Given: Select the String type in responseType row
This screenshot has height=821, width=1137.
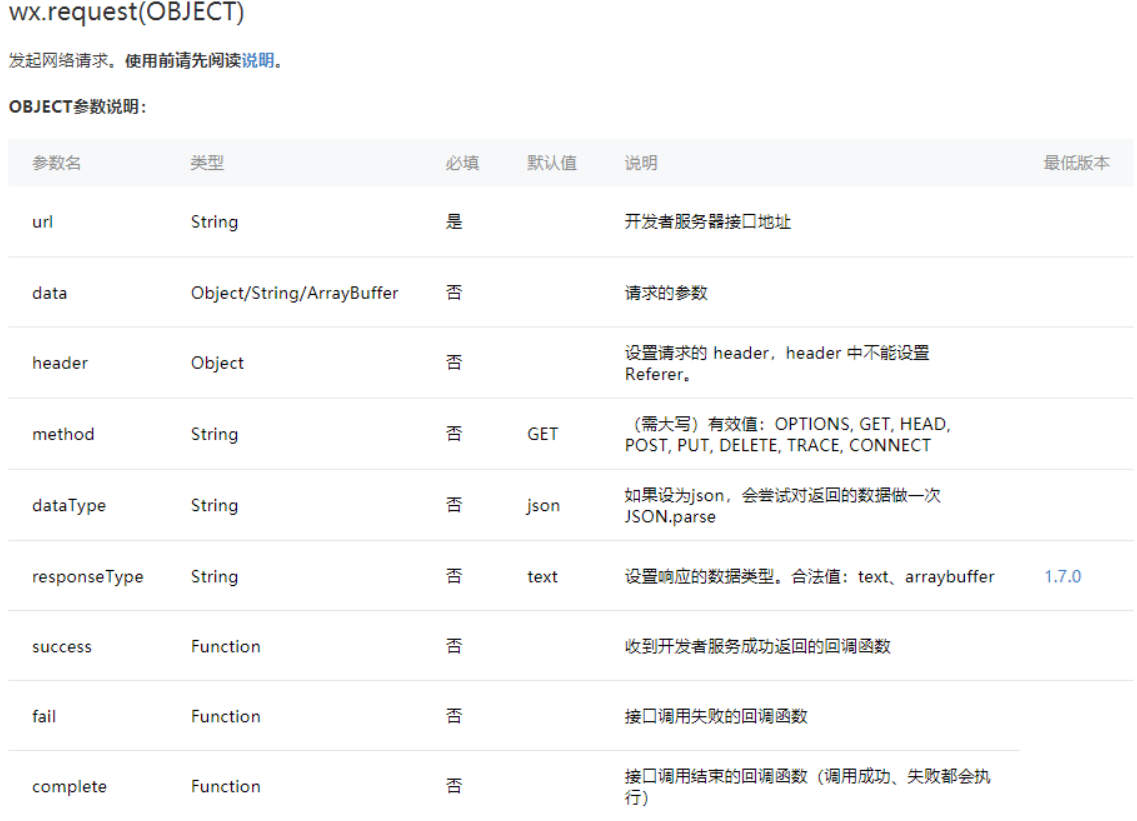Looking at the screenshot, I should (x=215, y=577).
